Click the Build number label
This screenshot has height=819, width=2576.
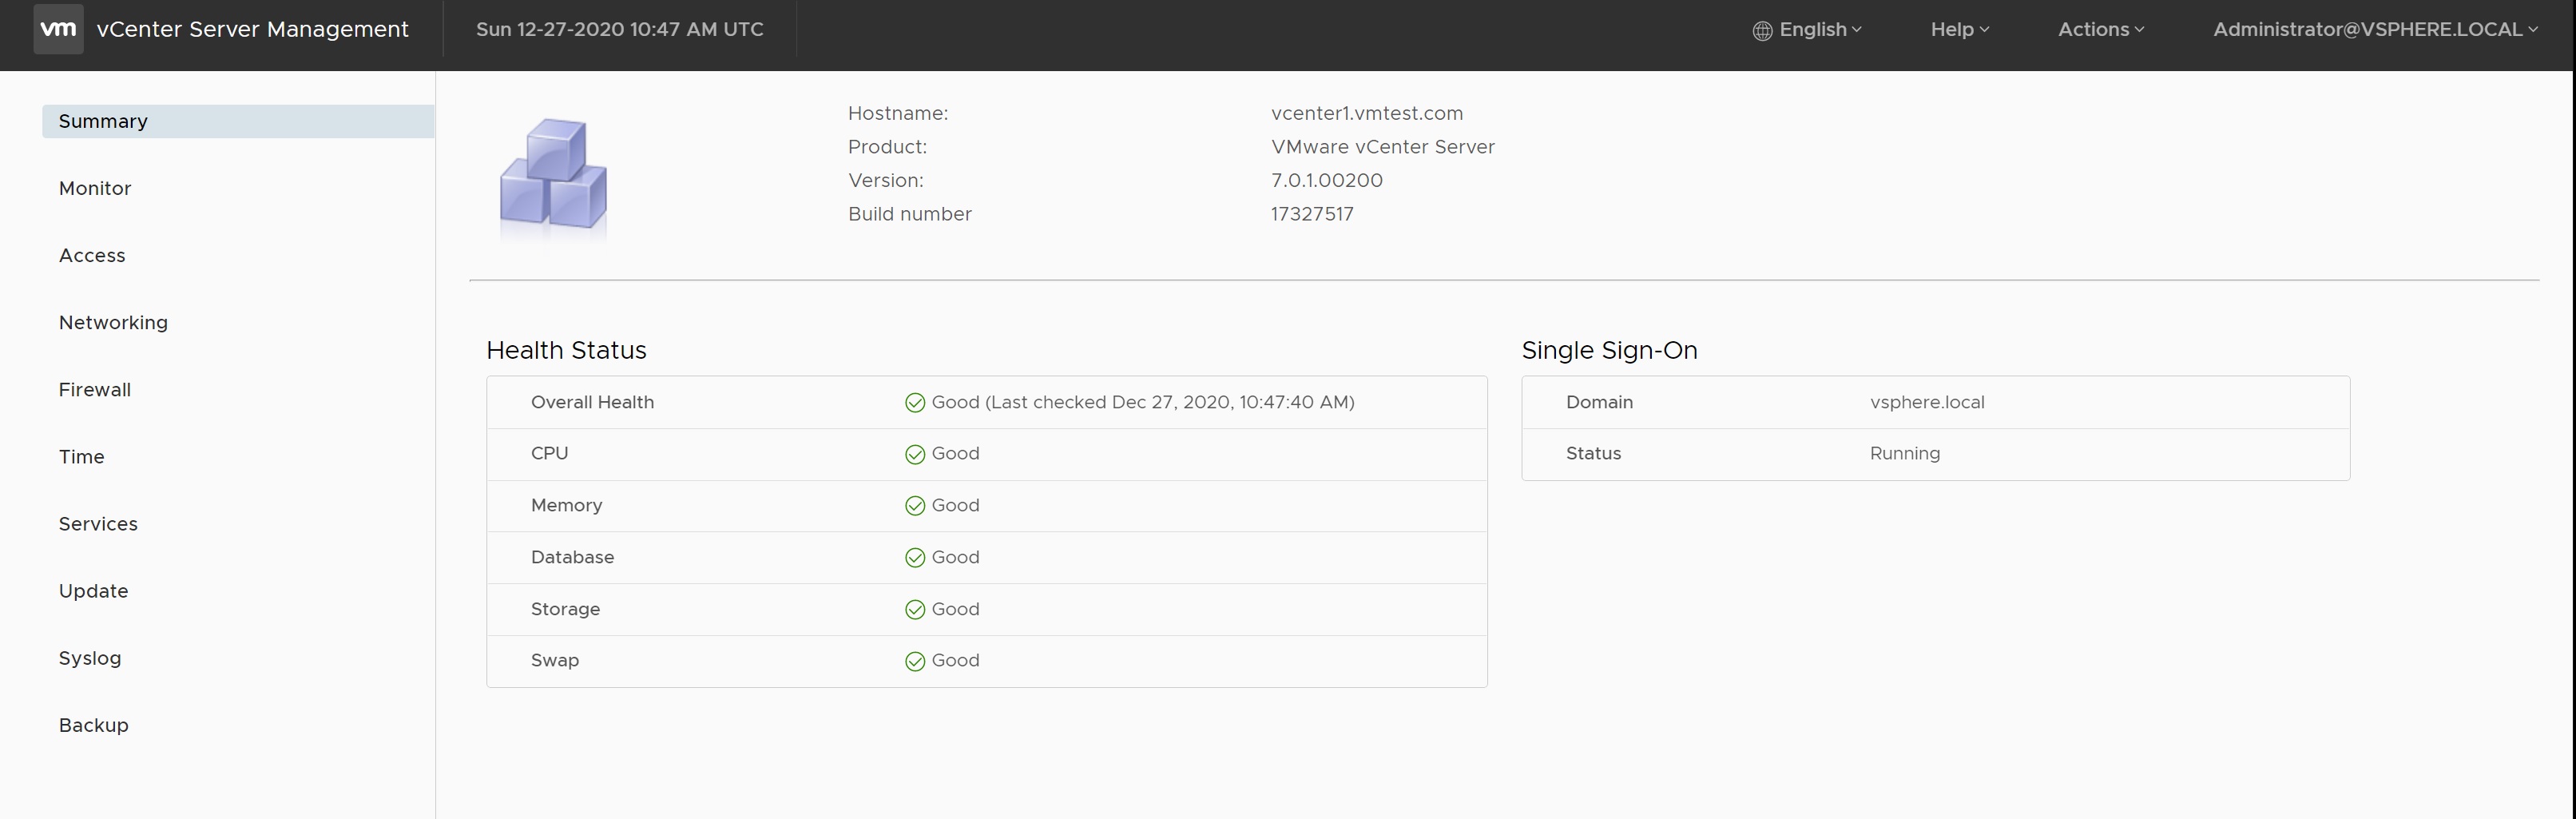909,213
